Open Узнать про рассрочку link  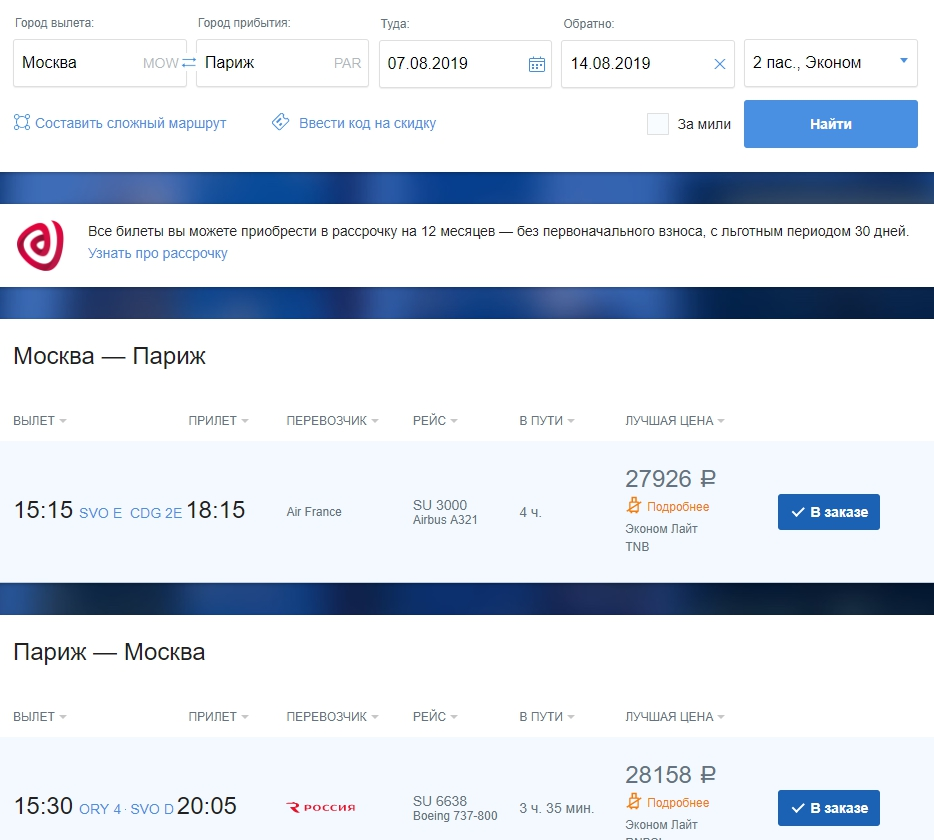point(158,253)
